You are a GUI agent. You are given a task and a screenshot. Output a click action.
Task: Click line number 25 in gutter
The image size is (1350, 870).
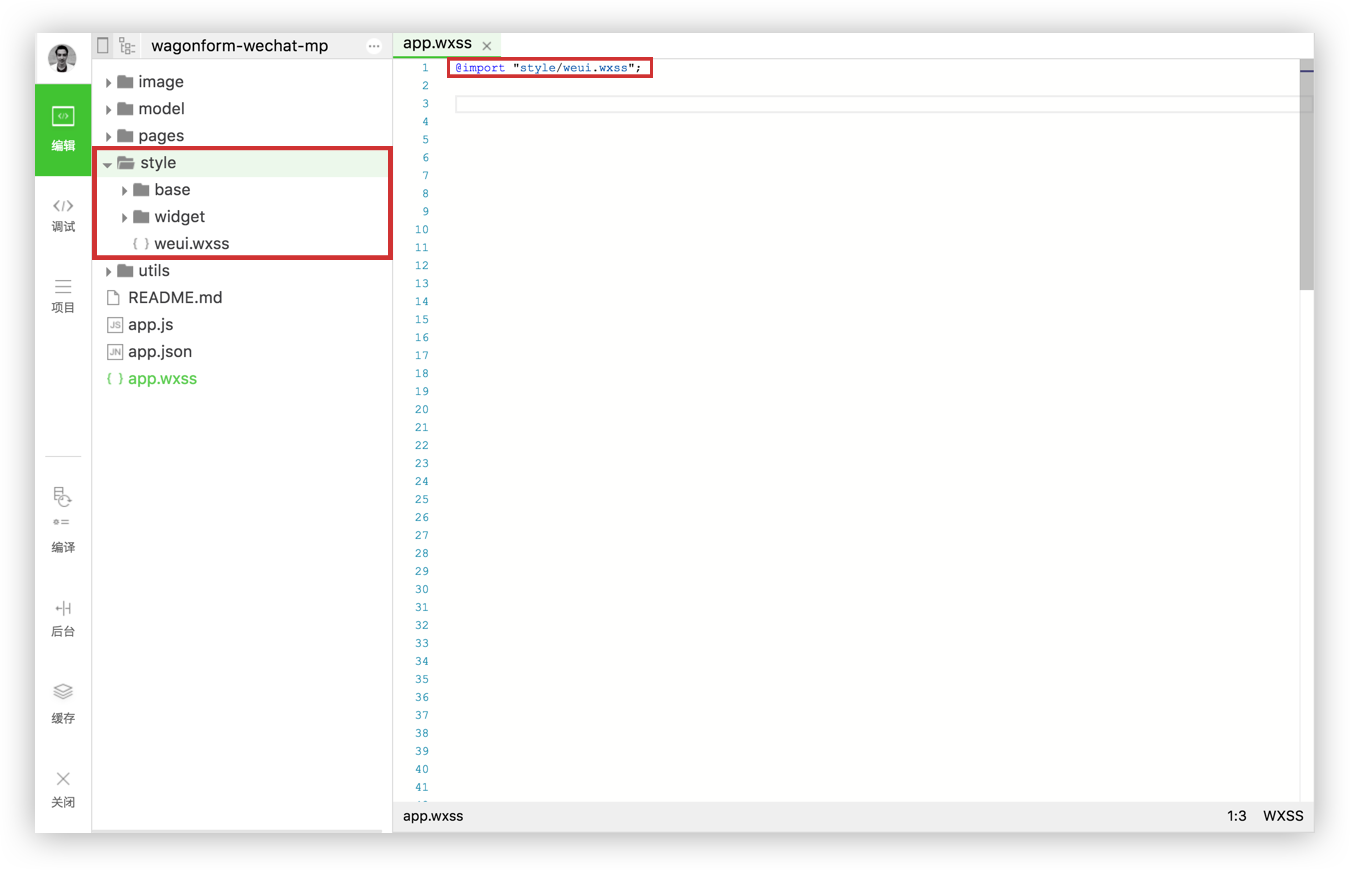422,500
